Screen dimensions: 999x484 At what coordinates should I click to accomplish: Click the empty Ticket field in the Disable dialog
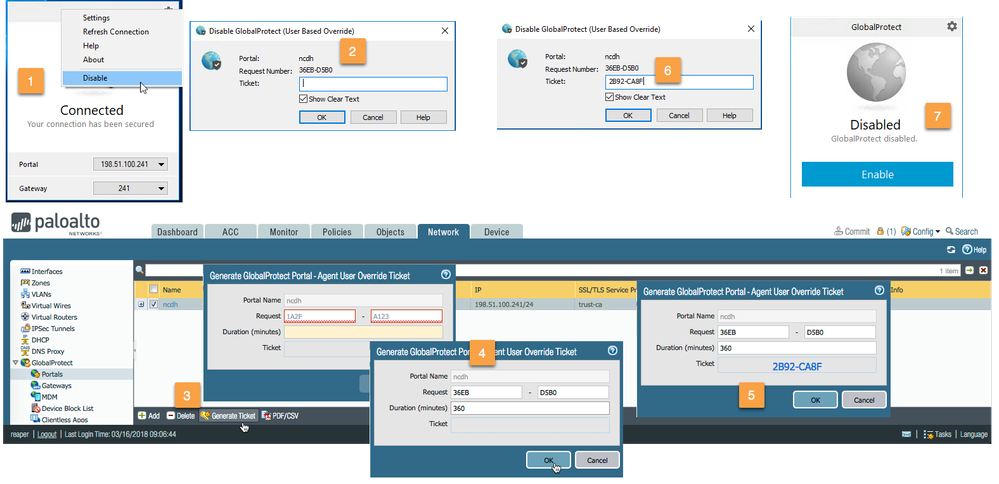tap(373, 84)
